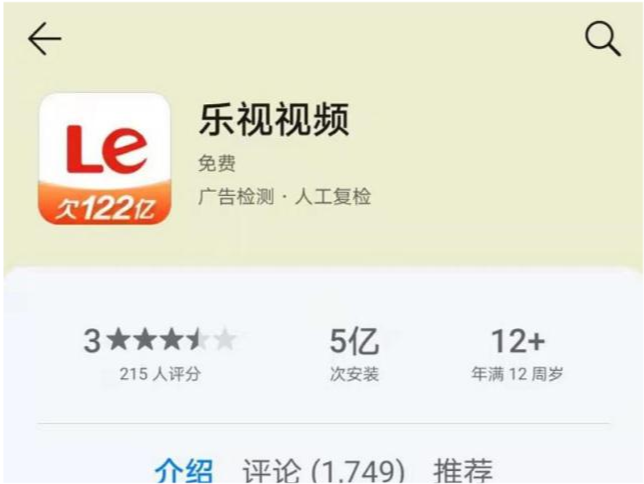Tap the Le app icon
This screenshot has width=644, height=484.
104,159
